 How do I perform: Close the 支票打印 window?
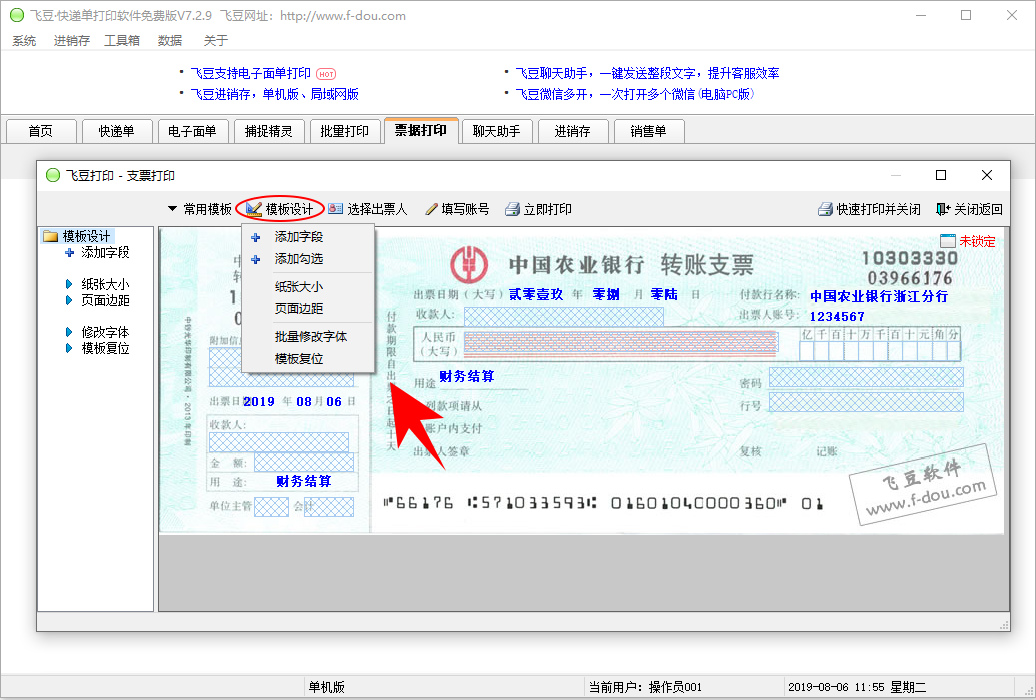[986, 175]
